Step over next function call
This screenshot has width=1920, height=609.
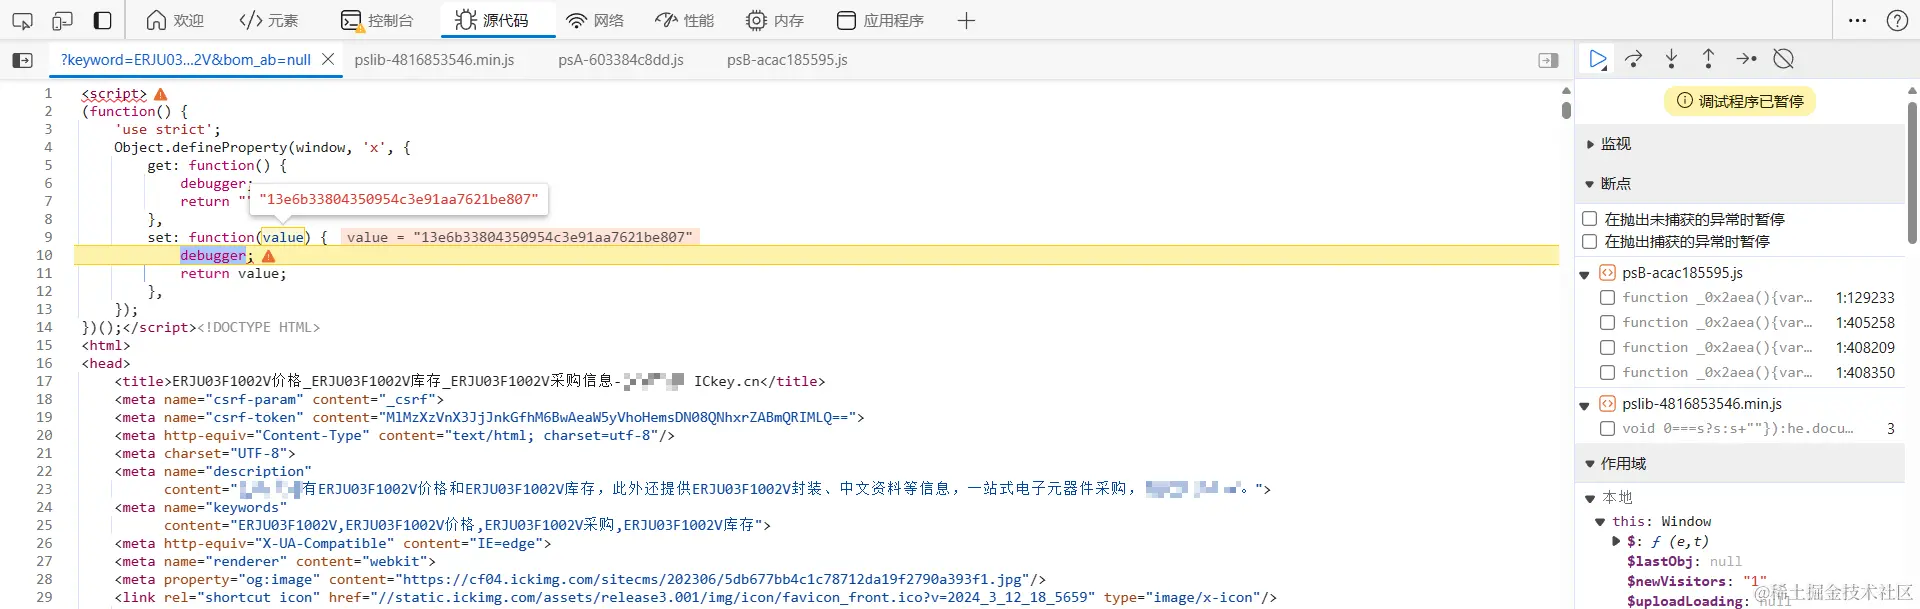pos(1634,60)
